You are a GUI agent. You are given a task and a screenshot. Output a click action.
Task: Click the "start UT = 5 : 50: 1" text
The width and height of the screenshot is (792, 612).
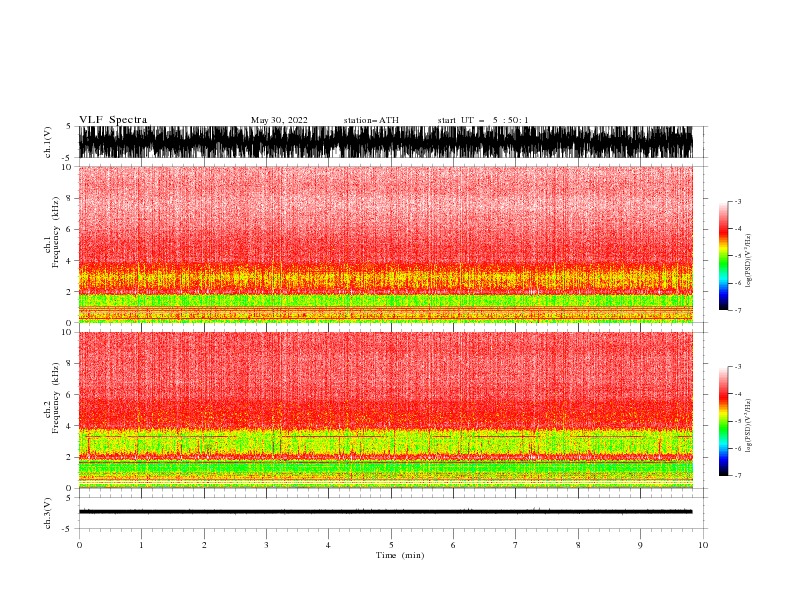[482, 120]
